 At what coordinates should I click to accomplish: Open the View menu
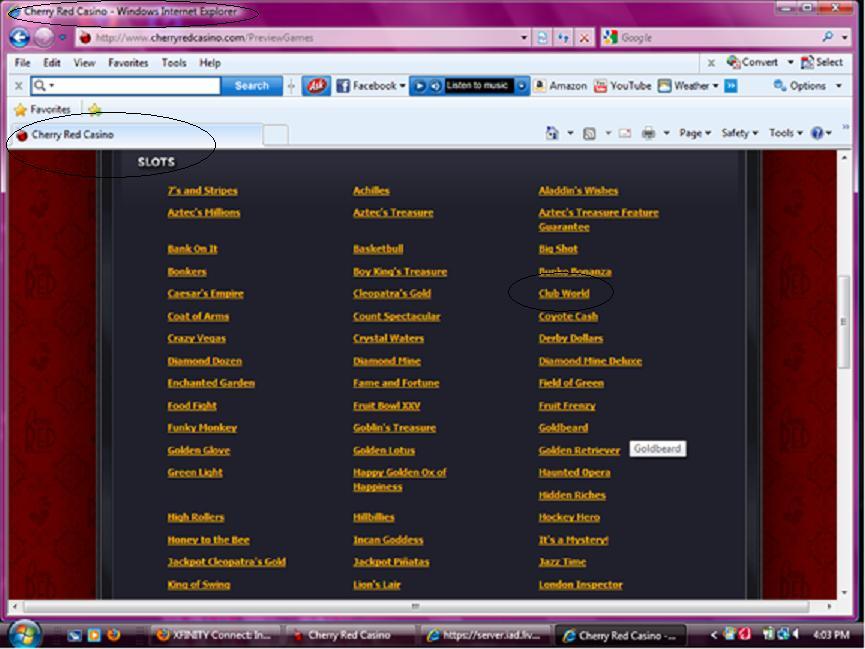click(84, 62)
